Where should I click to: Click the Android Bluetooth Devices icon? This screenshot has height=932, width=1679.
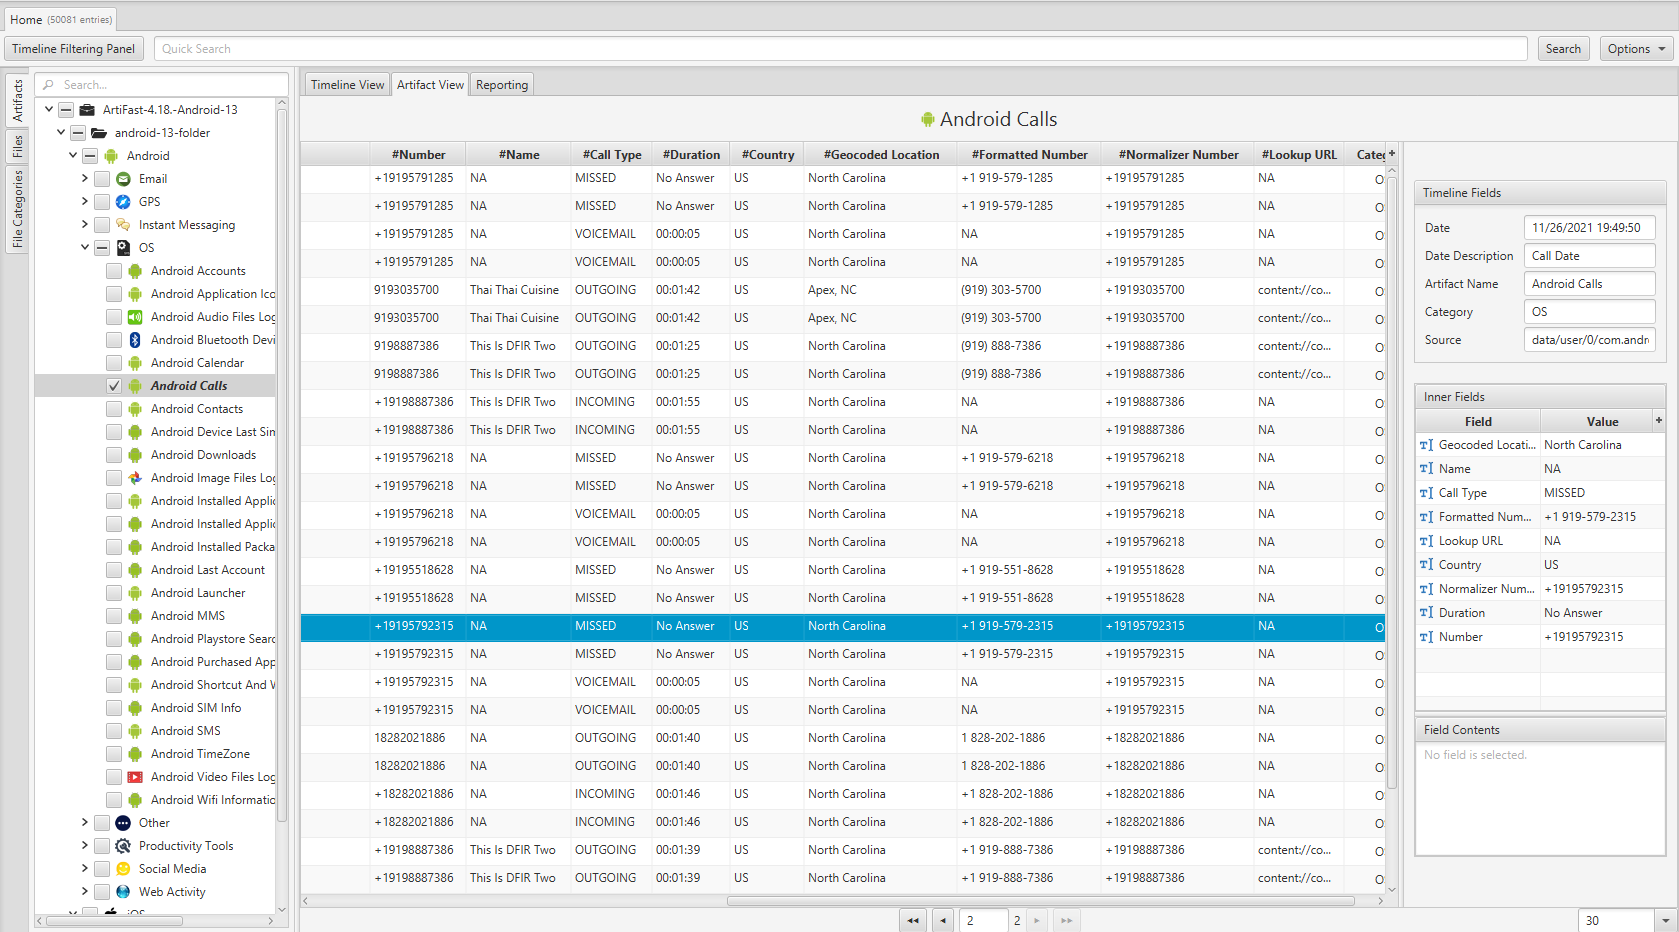pos(135,340)
